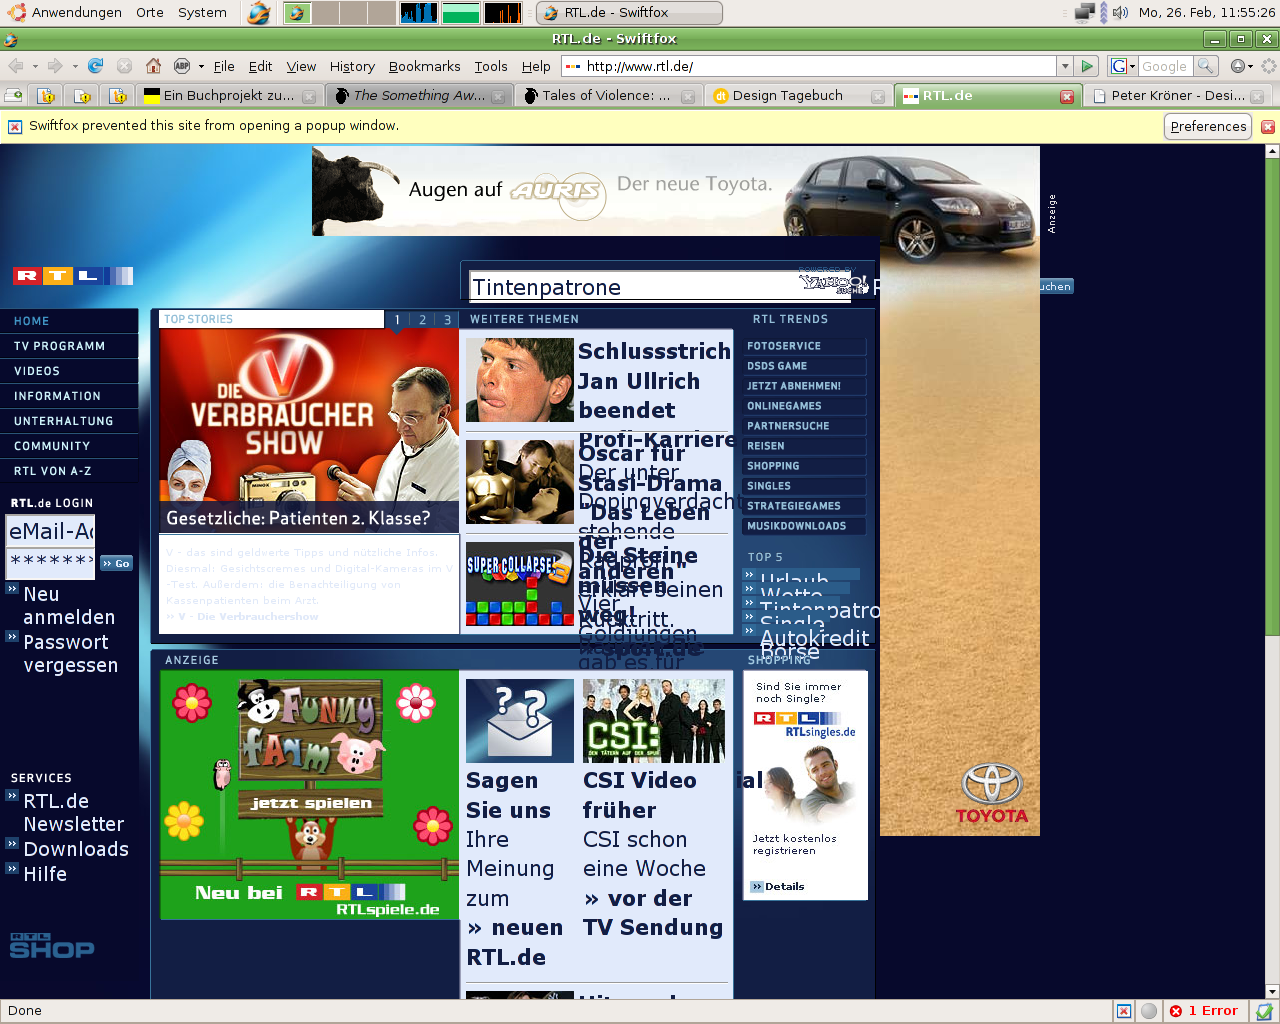The width and height of the screenshot is (1280, 1024).
Task: Click the login Go button
Action: [x=116, y=564]
